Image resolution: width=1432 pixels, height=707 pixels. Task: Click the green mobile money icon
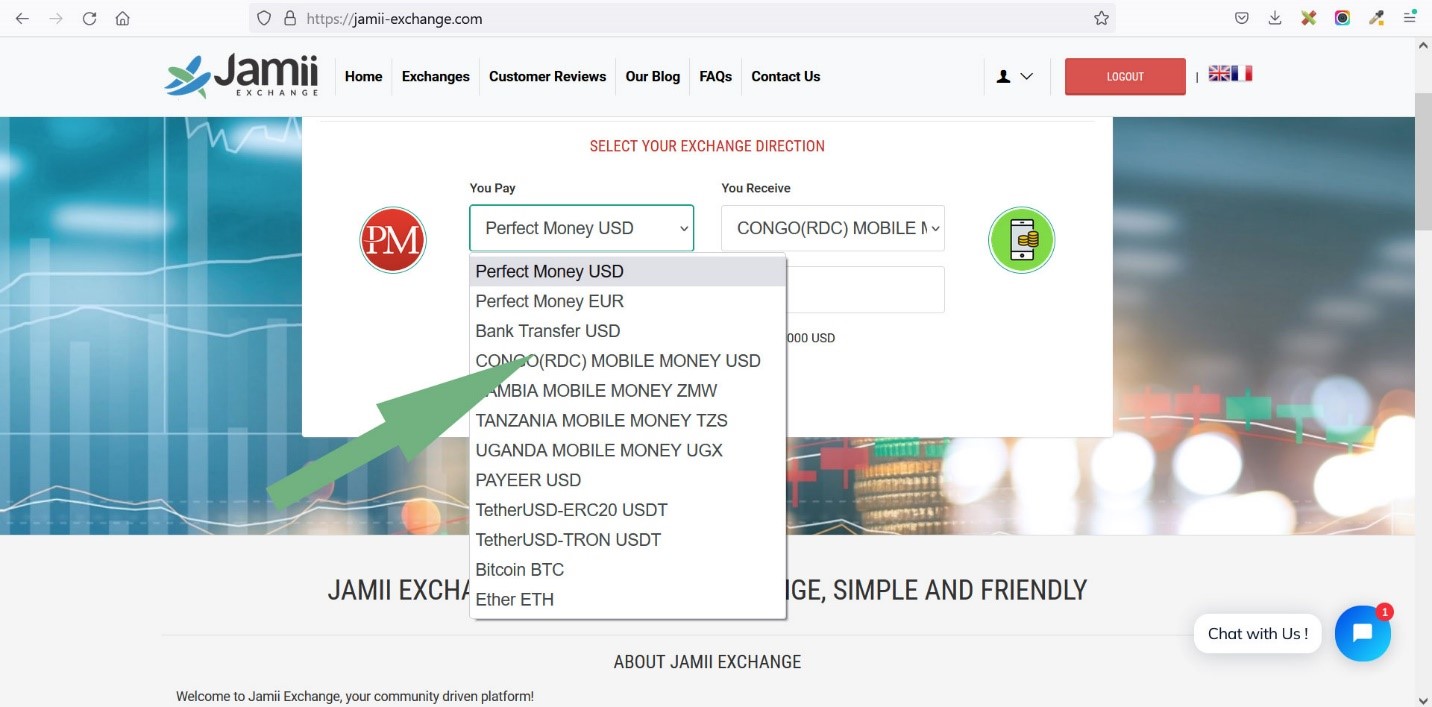click(x=1021, y=240)
